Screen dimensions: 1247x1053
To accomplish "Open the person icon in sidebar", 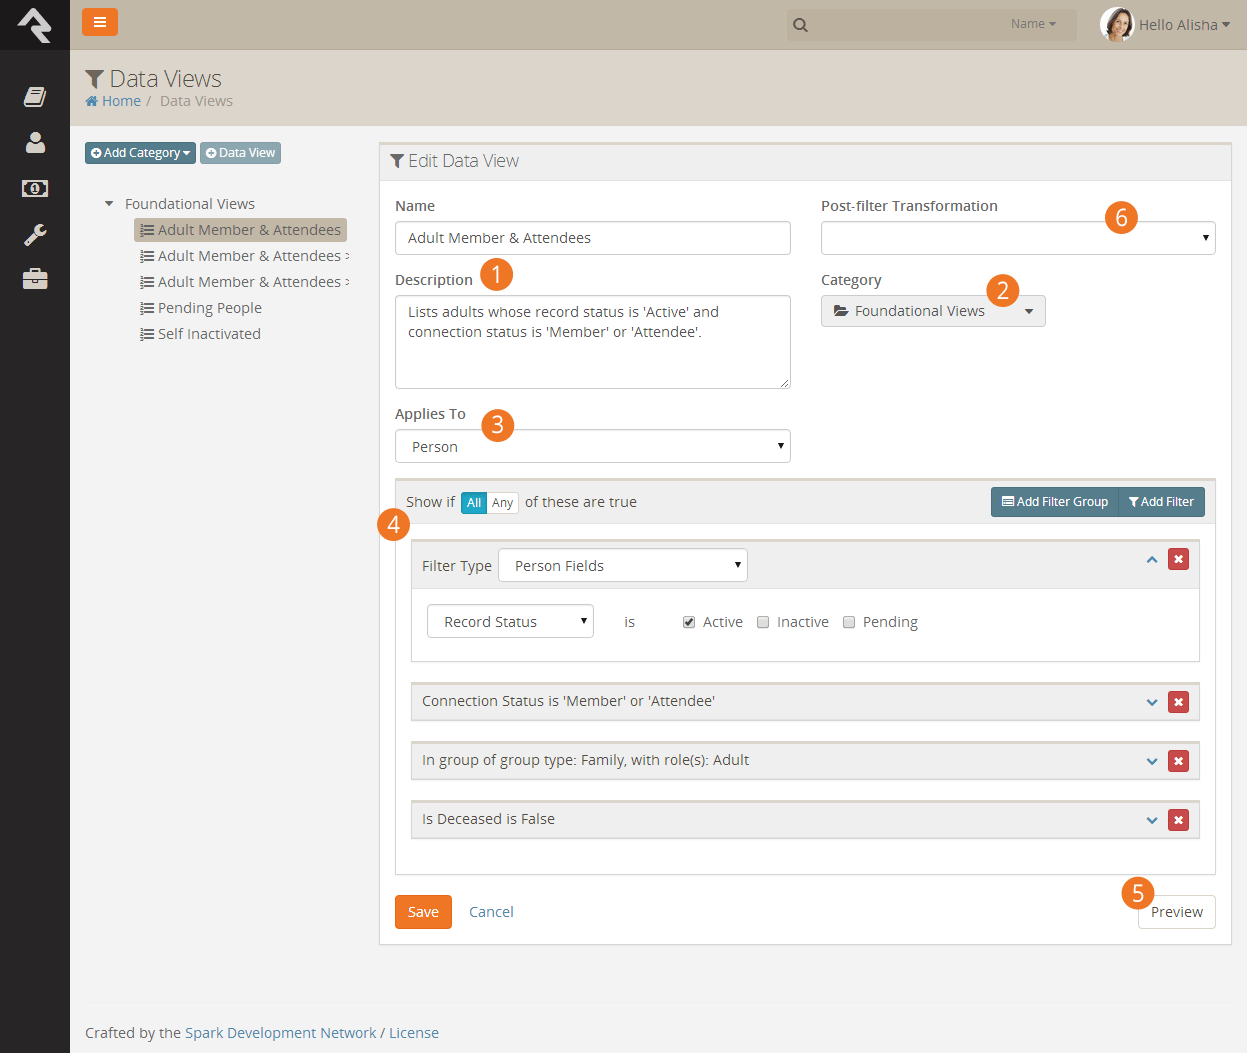I will (35, 142).
